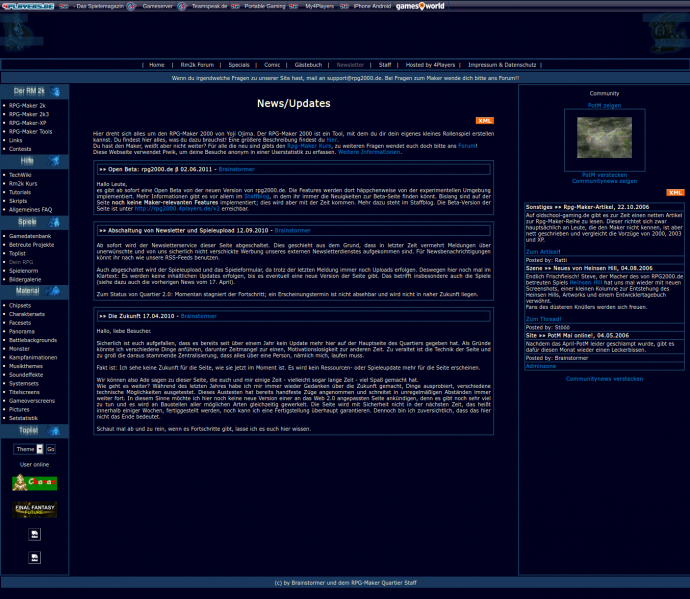
Task: Open Specials in navigation bar
Action: coord(239,65)
